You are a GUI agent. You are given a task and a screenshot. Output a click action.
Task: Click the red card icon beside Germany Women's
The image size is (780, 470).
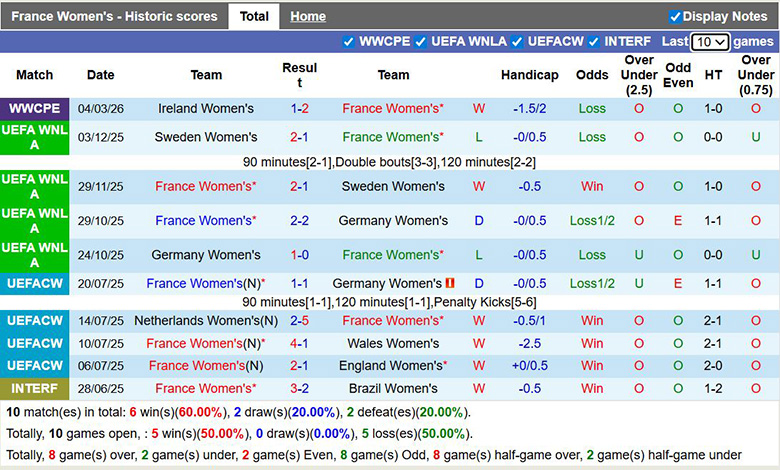[x=450, y=284]
